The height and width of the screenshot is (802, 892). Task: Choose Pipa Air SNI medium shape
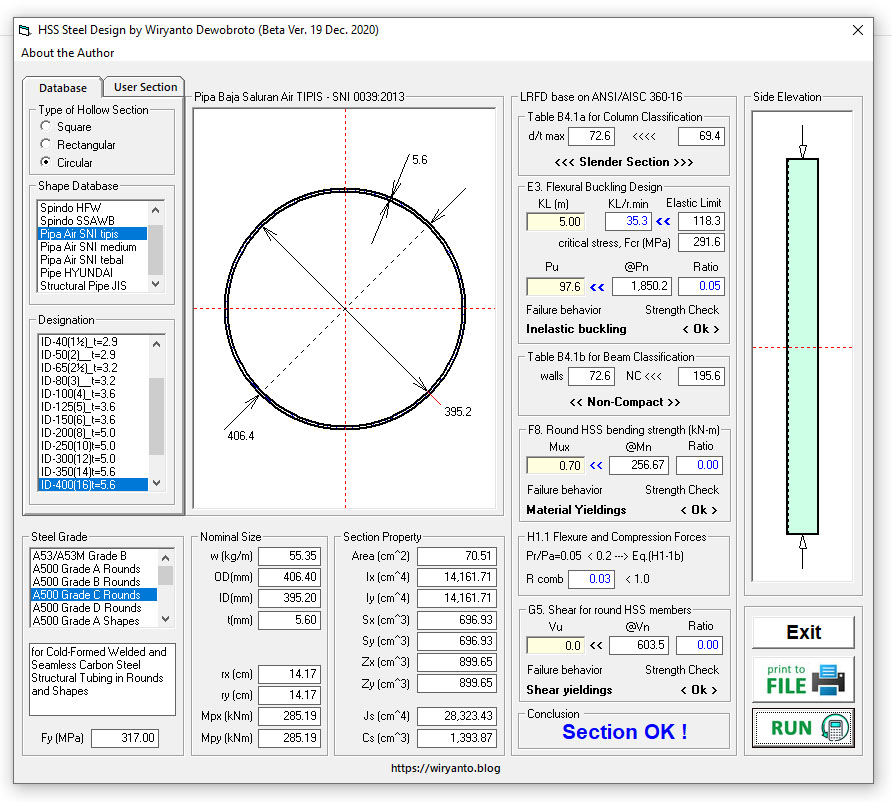click(x=88, y=247)
